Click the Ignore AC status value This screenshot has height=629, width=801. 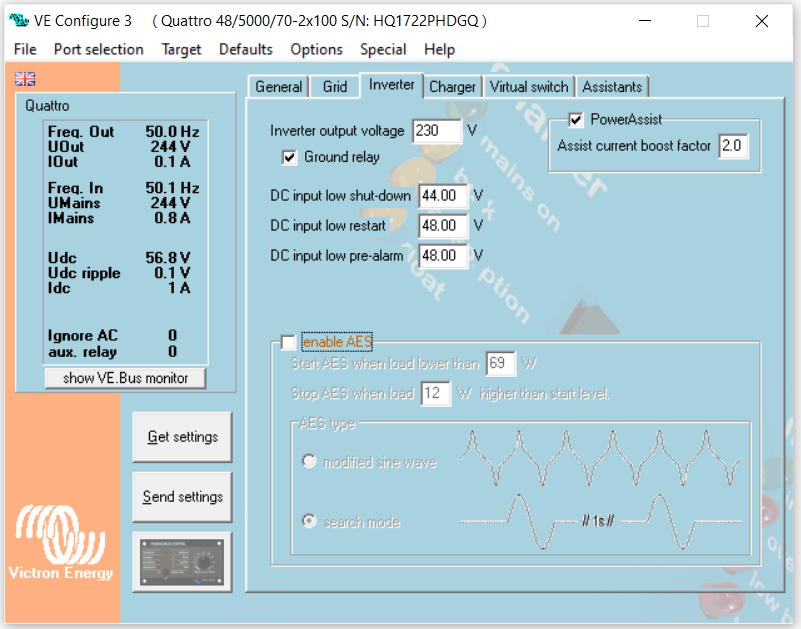pos(173,335)
